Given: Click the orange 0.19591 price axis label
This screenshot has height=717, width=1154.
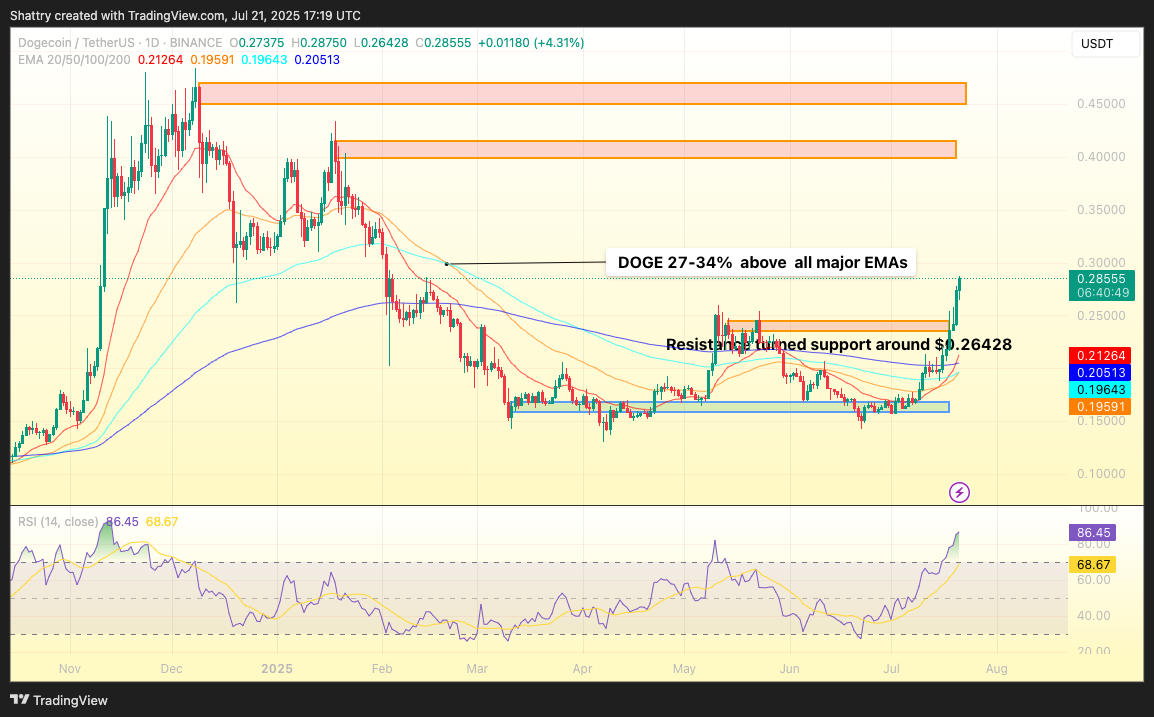Looking at the screenshot, I should 1101,406.
